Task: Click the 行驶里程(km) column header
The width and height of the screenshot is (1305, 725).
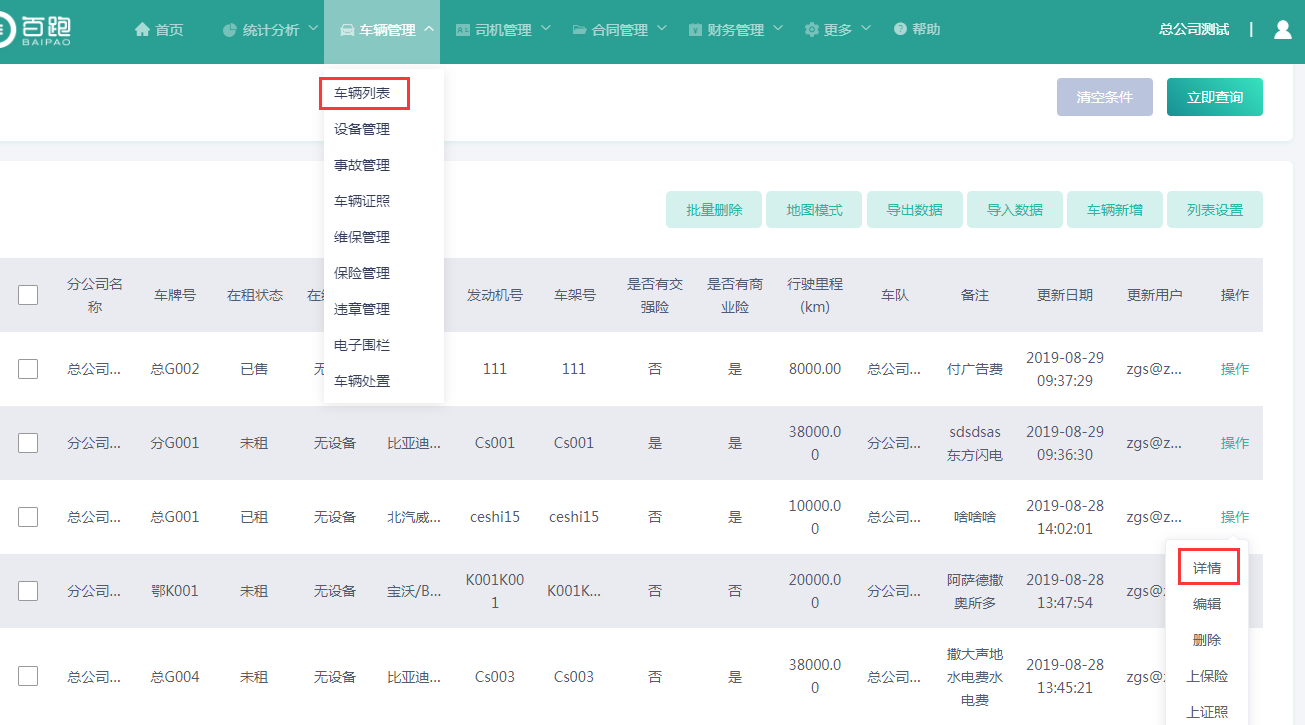Action: coord(815,295)
